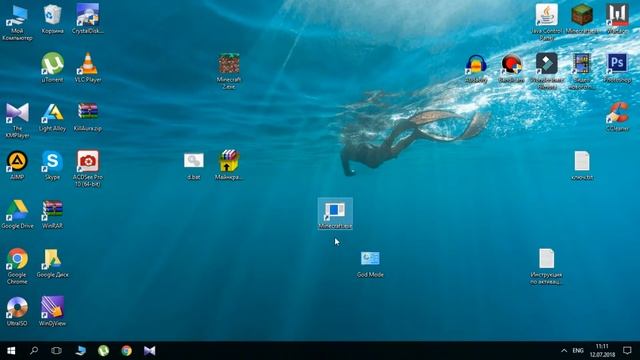The width and height of the screenshot is (640, 360).
Task: Select the Java Control Panel shortcut
Action: (547, 22)
